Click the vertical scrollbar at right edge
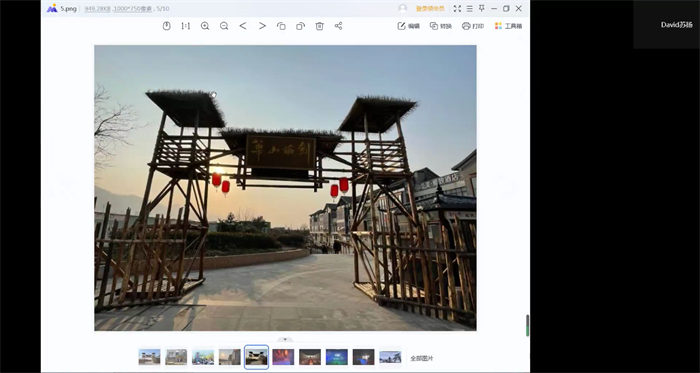The image size is (700, 373). click(x=528, y=325)
